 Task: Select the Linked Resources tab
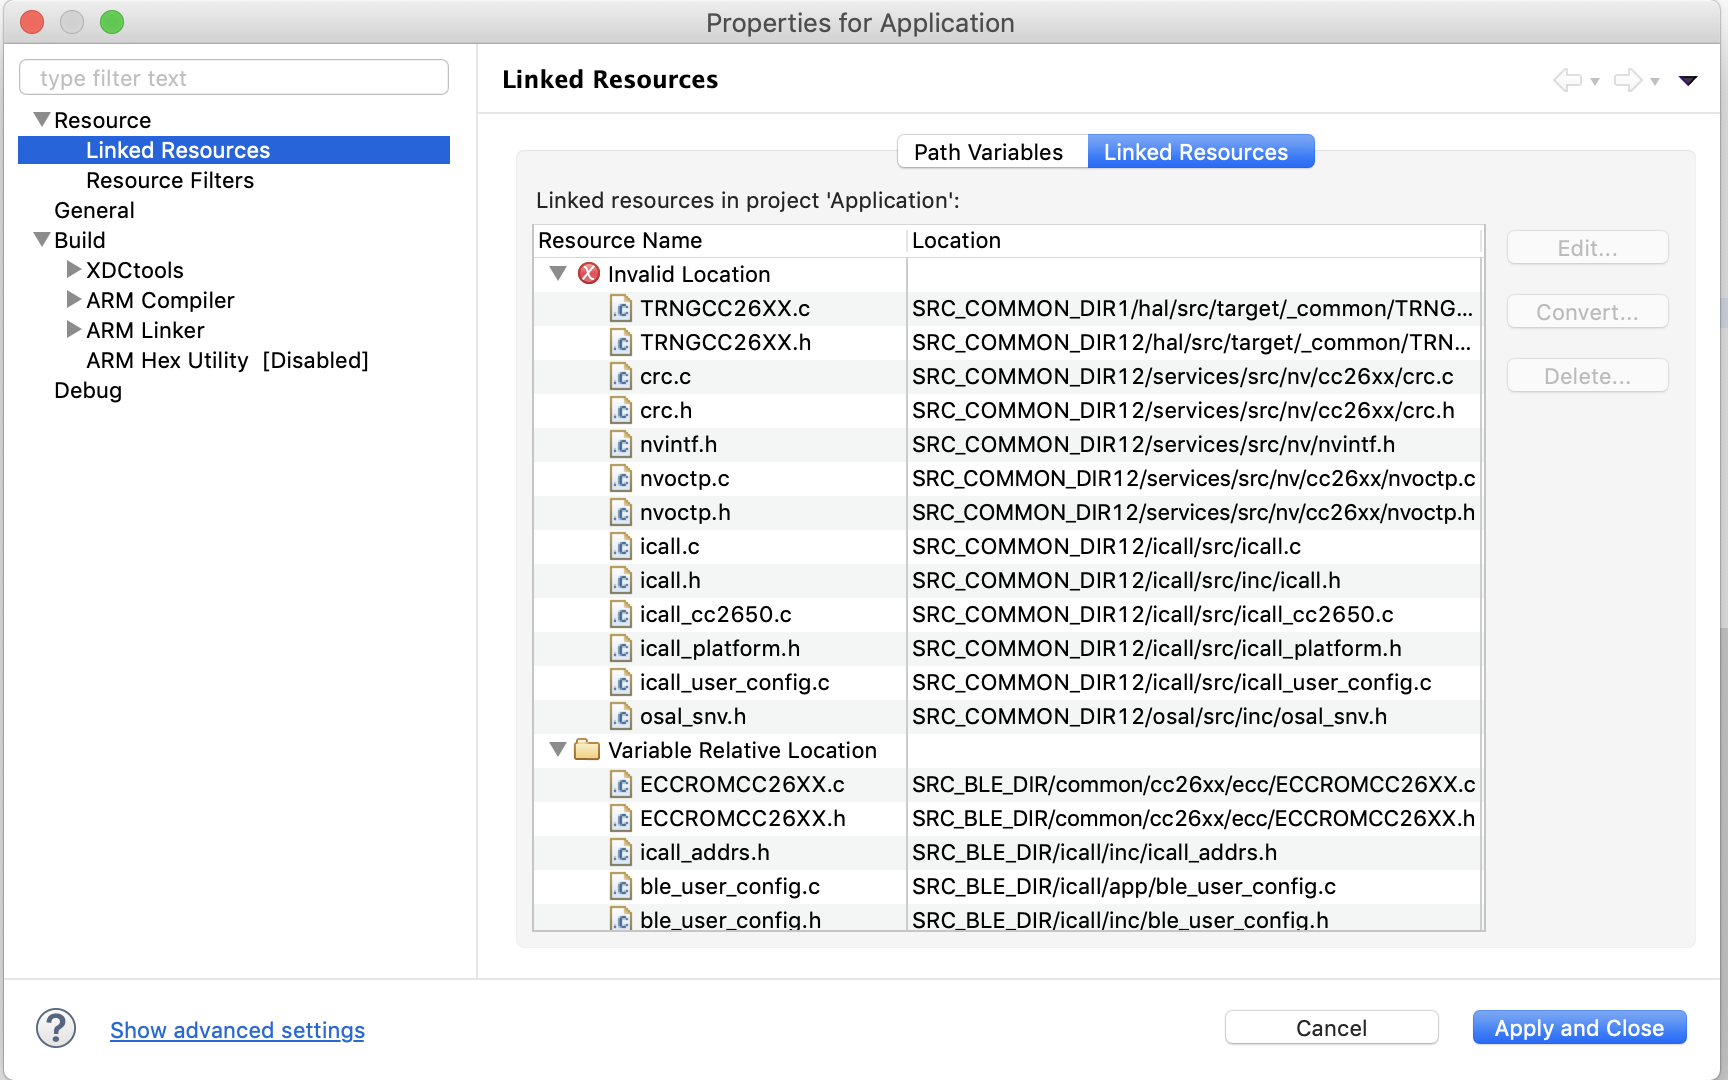(x=1200, y=152)
